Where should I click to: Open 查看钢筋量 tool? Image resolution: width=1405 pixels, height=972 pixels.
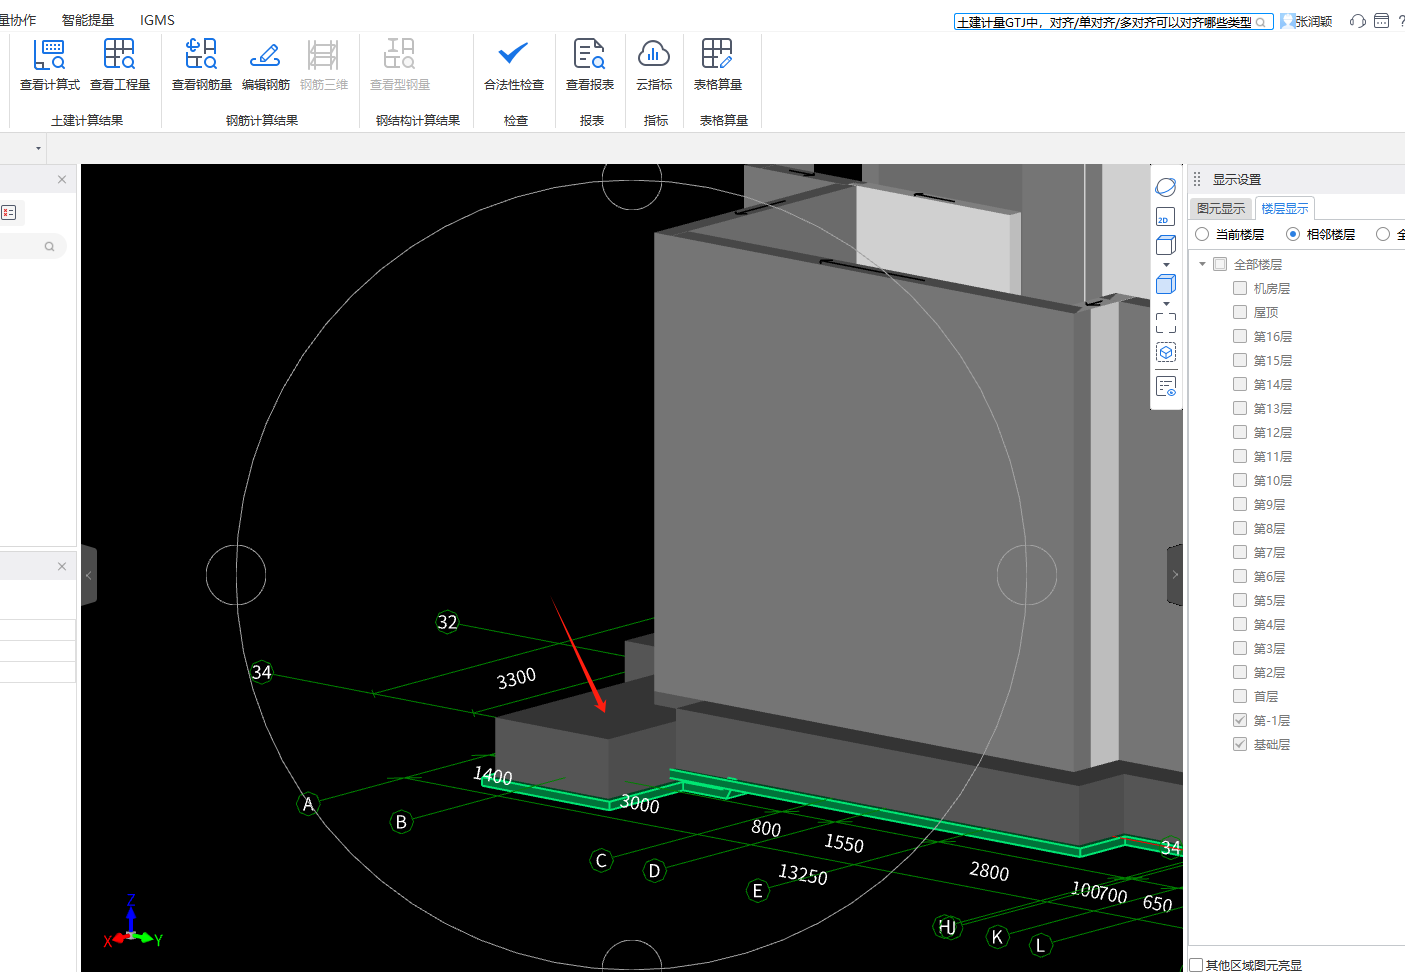click(x=201, y=65)
